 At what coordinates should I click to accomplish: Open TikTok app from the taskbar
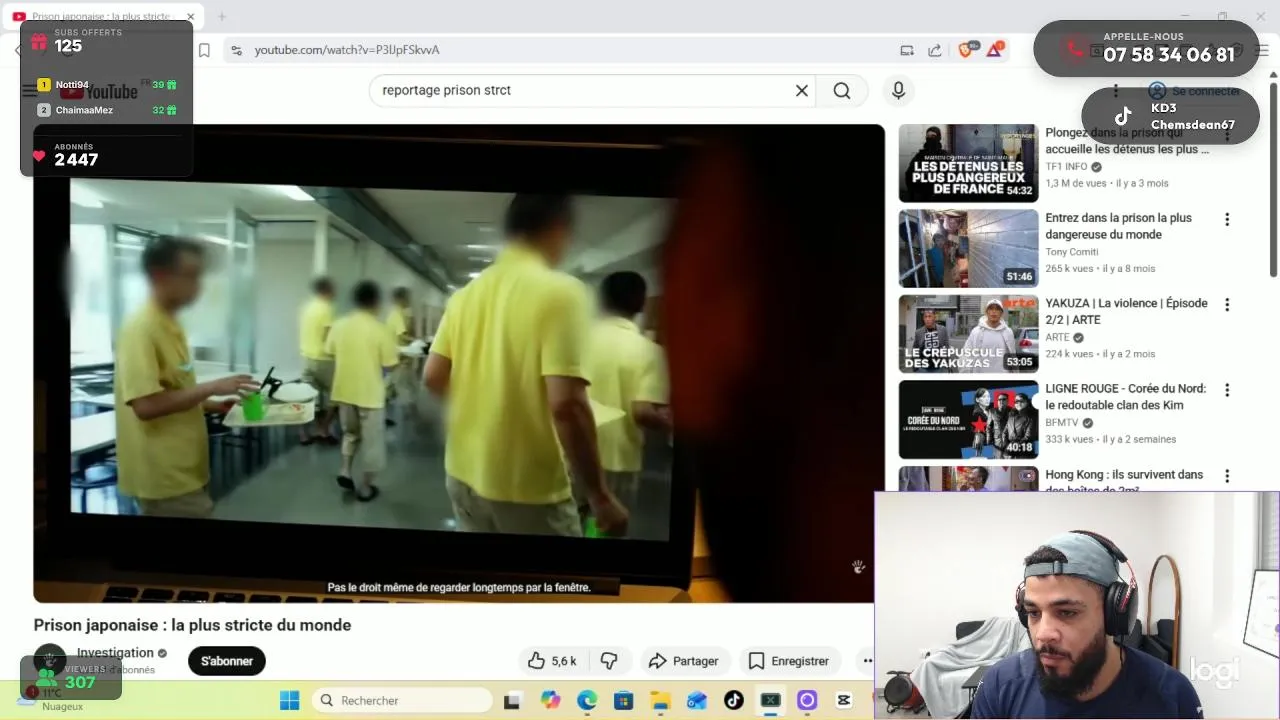click(x=733, y=700)
